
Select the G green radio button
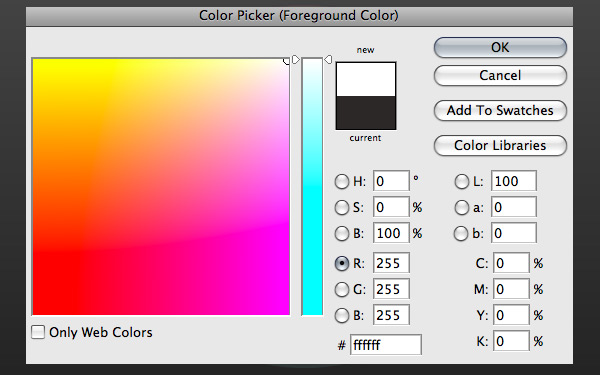click(x=342, y=289)
